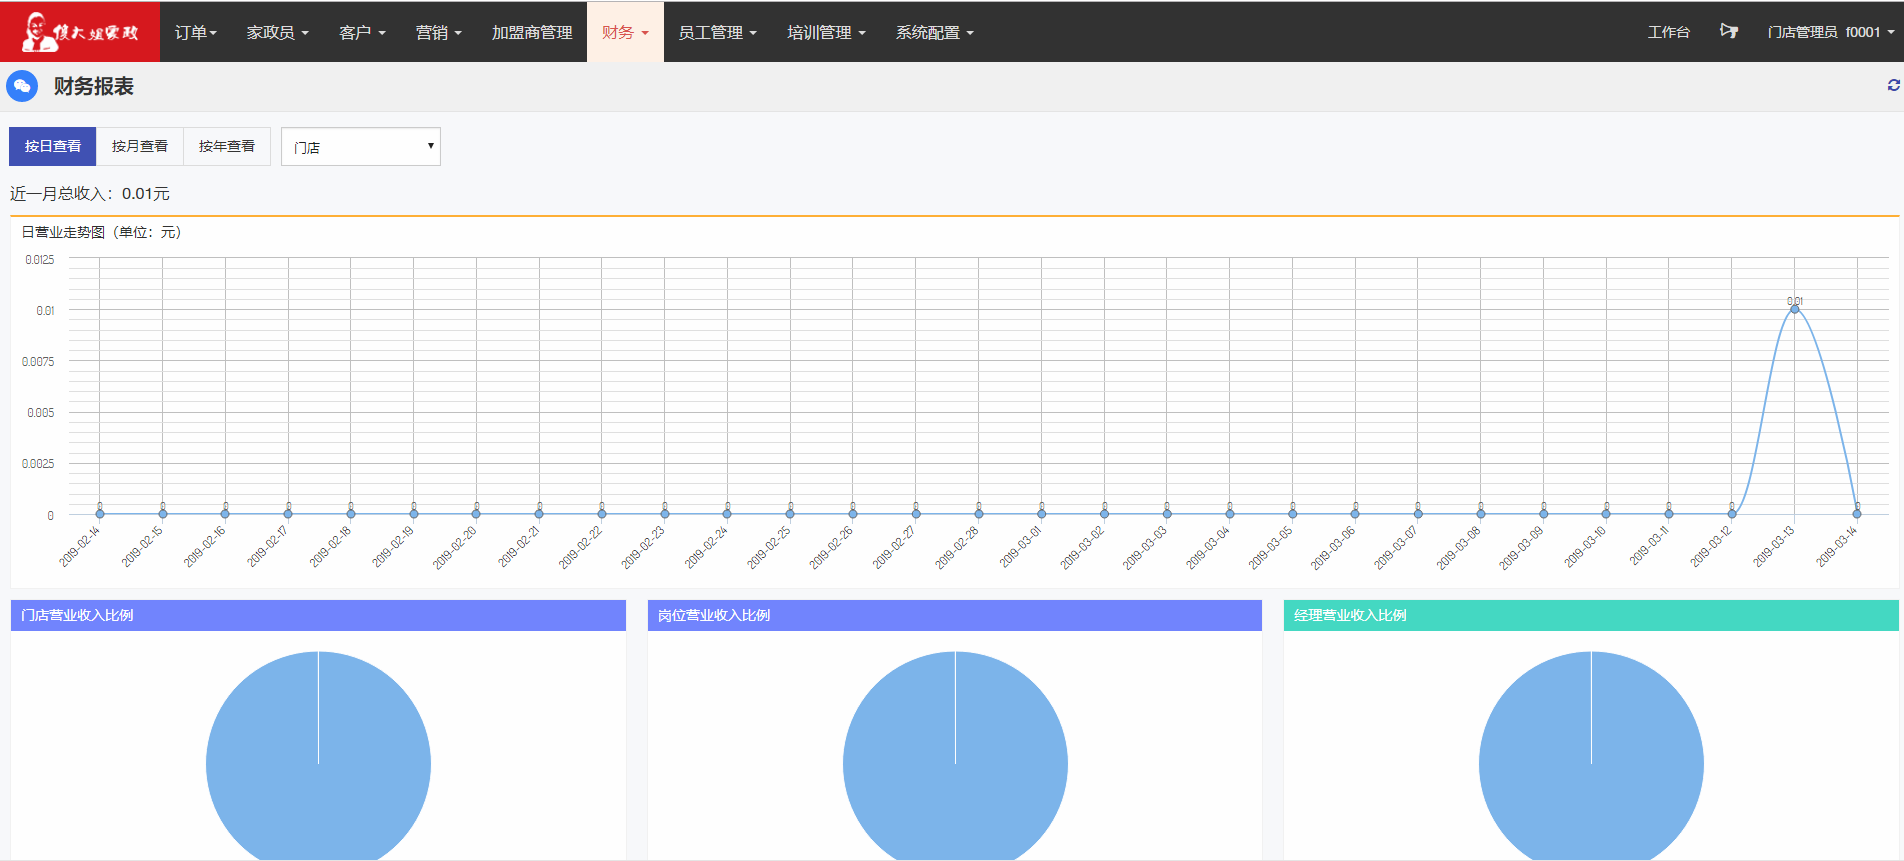This screenshot has height=861, width=1904.
Task: Switch to 按年查看 view
Action: click(227, 146)
